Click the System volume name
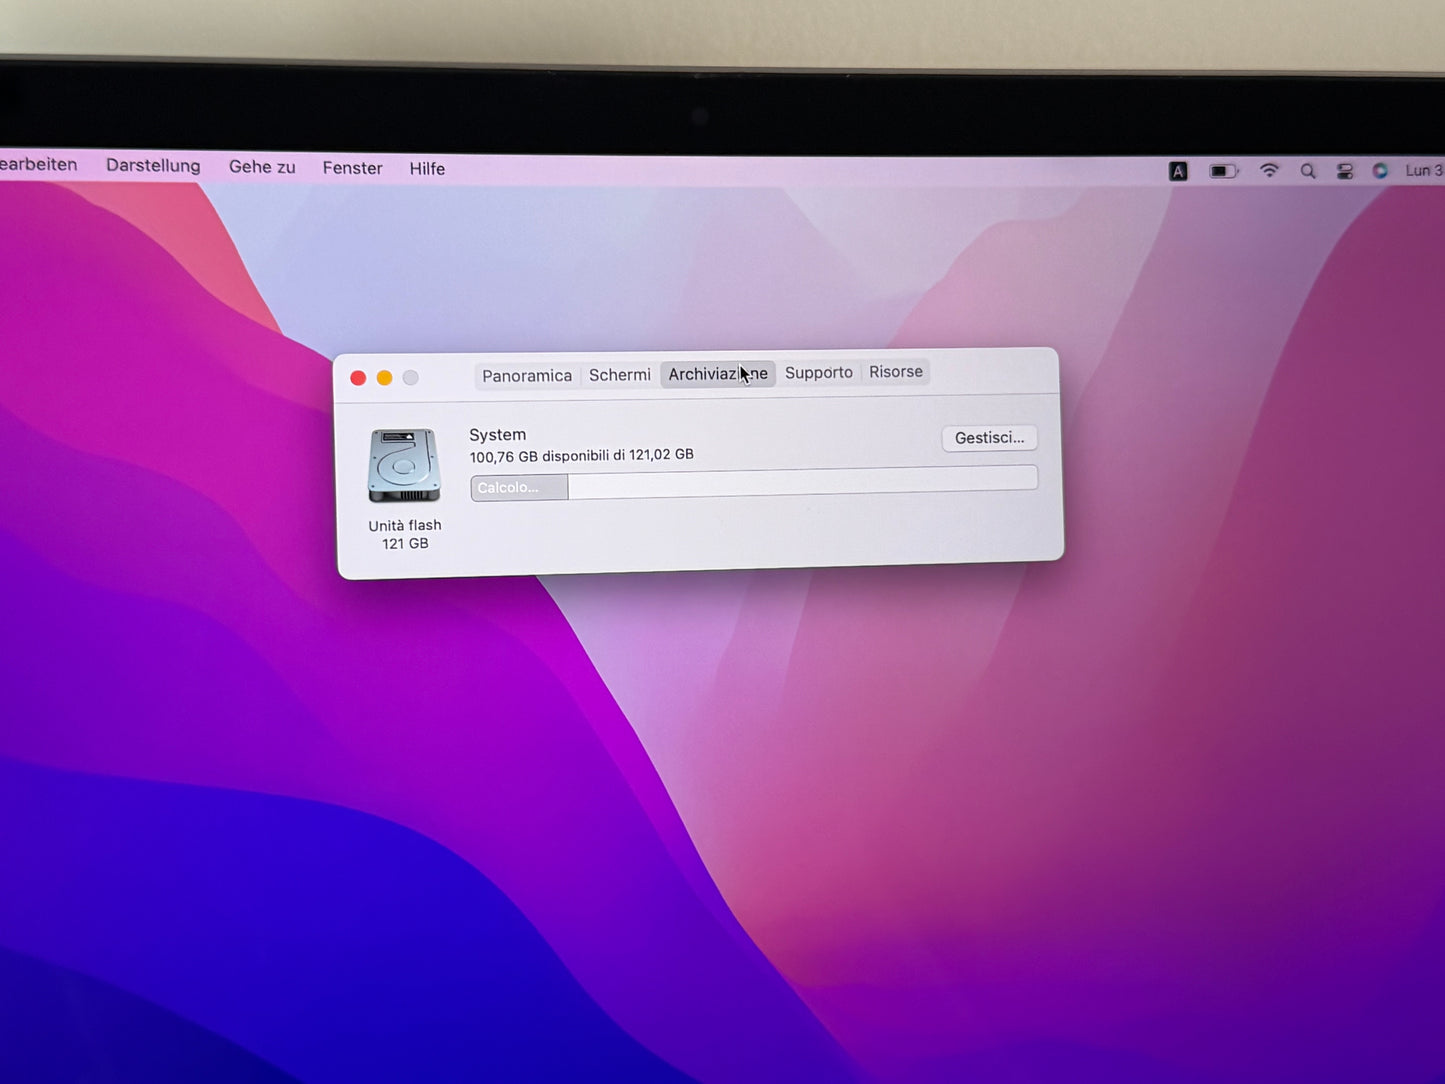 coord(497,435)
